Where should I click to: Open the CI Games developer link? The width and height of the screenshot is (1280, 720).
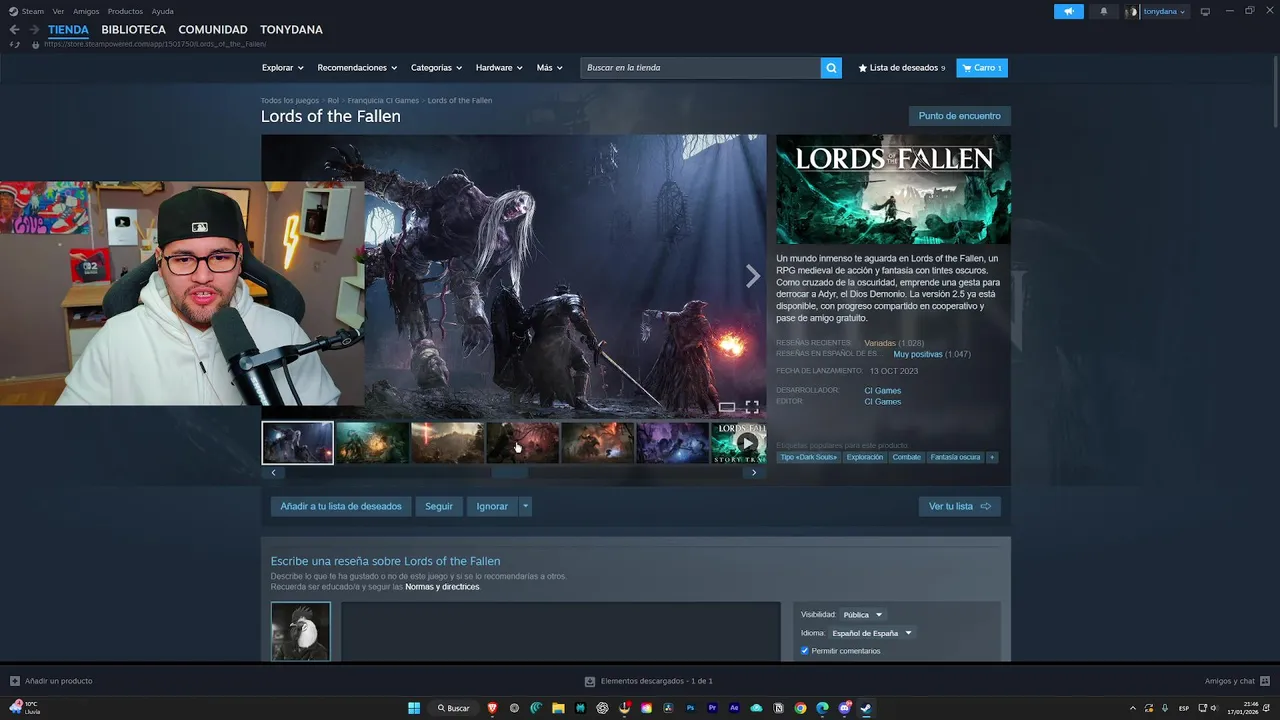[x=883, y=391]
